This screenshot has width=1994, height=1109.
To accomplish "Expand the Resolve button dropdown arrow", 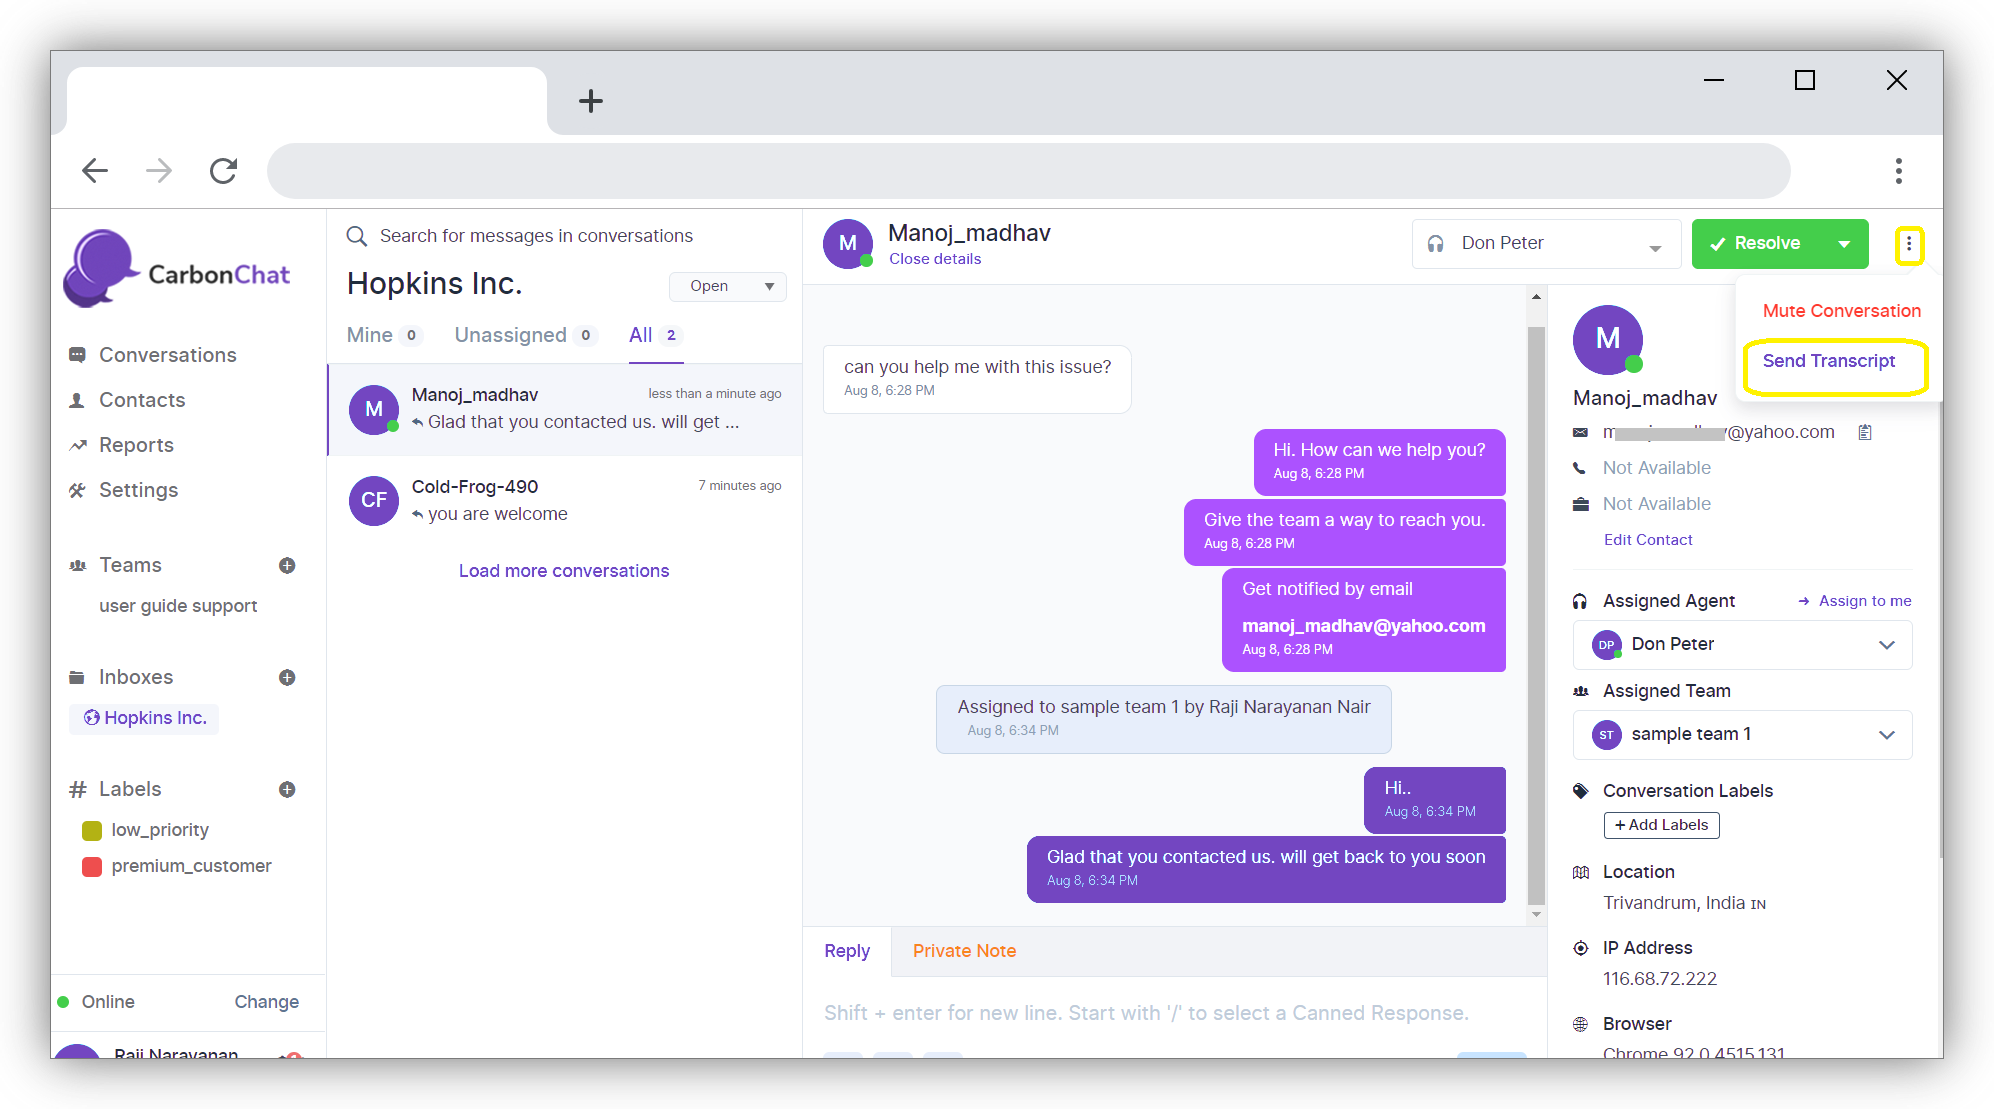I will point(1844,244).
